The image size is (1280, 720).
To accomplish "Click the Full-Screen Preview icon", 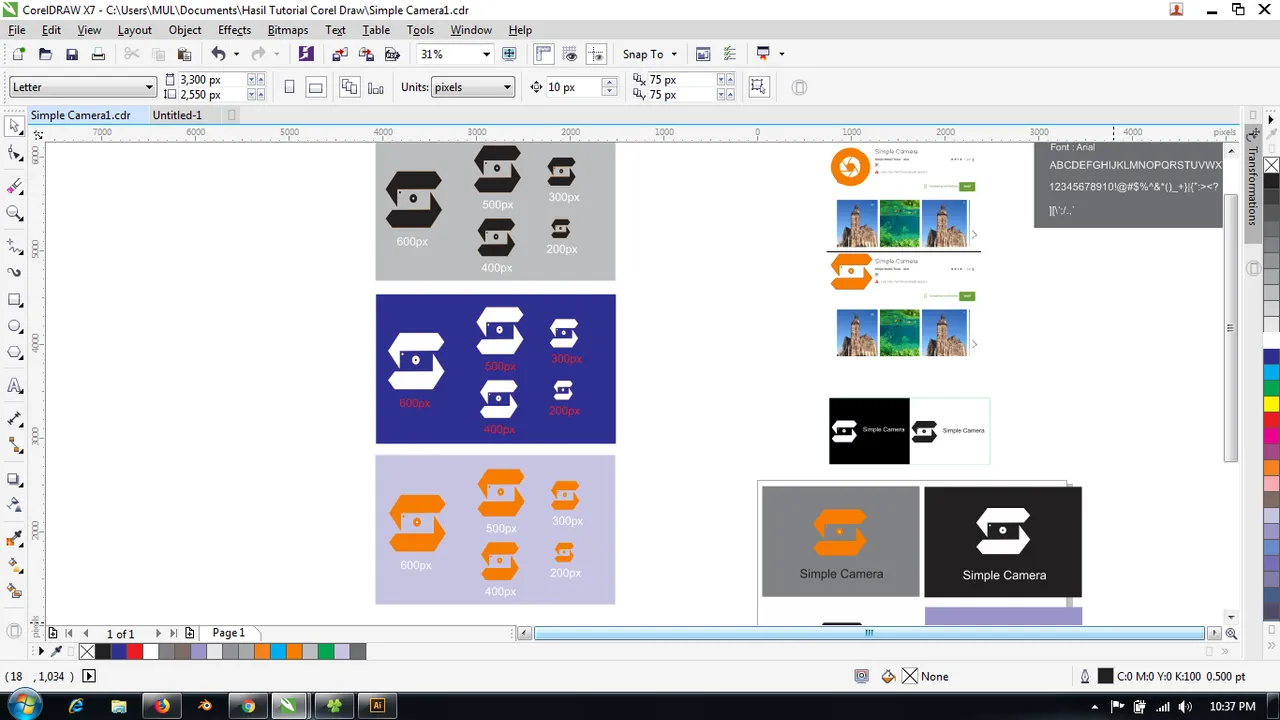I will [509, 54].
